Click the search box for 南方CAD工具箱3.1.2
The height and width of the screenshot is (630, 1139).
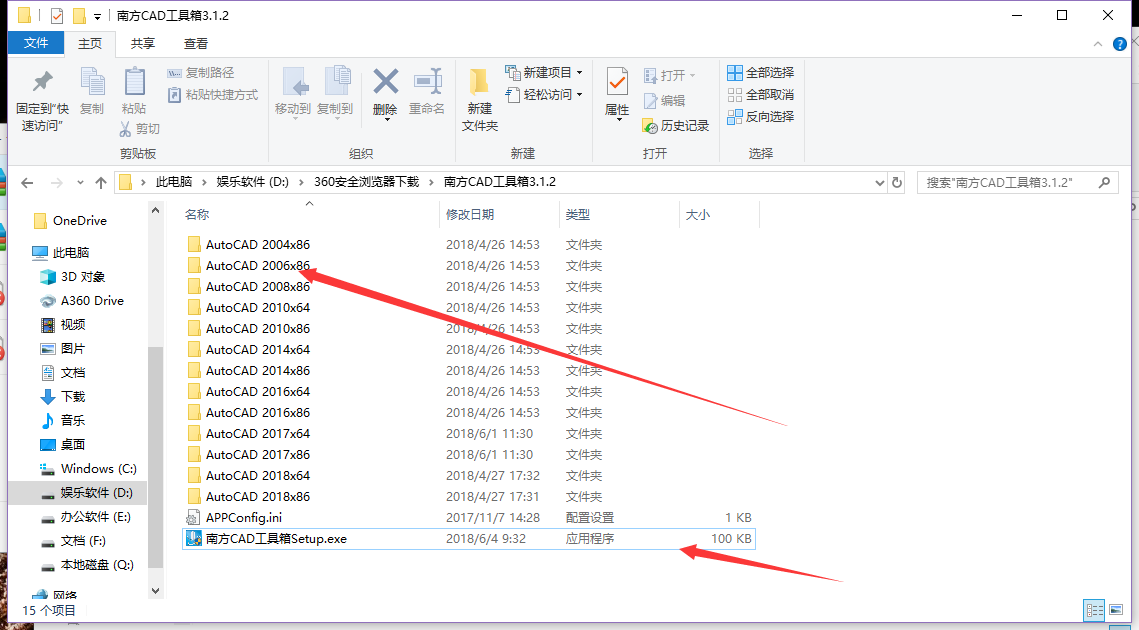tap(1017, 182)
